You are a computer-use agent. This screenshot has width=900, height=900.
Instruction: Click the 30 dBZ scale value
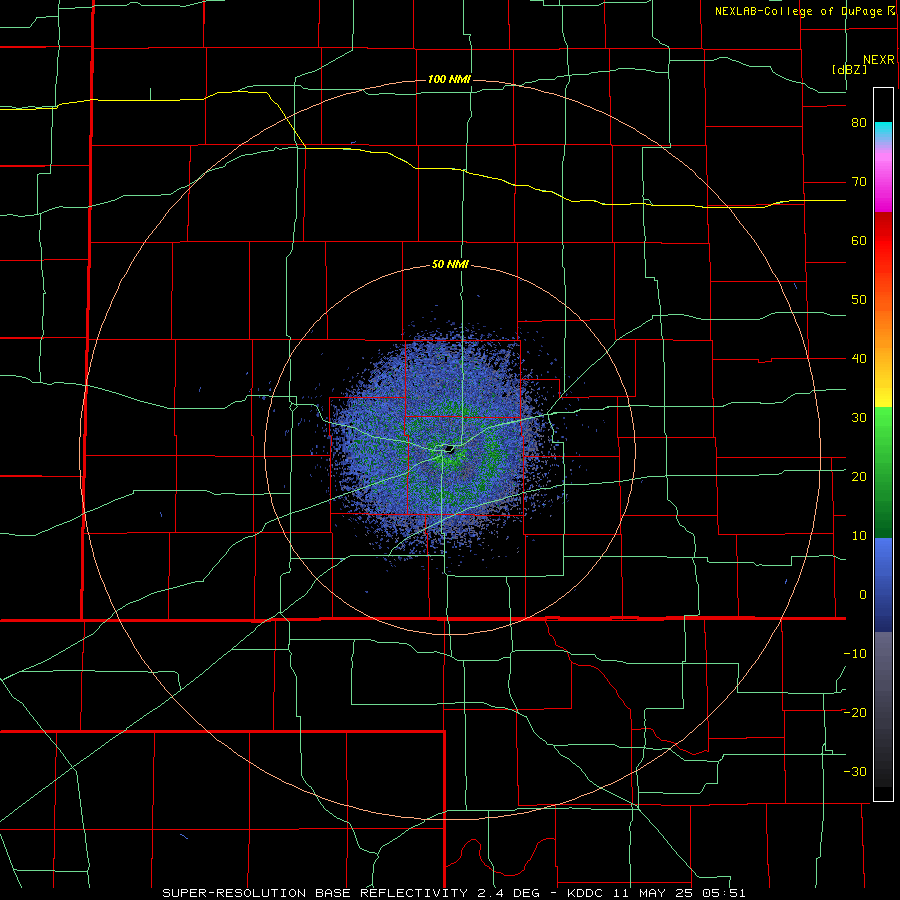[x=859, y=418]
